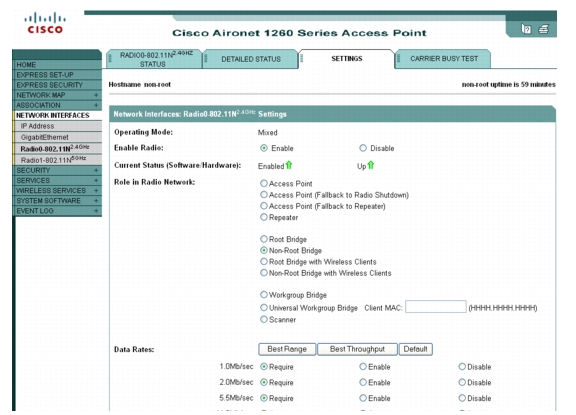Select Root Bridge with Wireless Clients
This screenshot has height=415, width=576.
point(264,261)
